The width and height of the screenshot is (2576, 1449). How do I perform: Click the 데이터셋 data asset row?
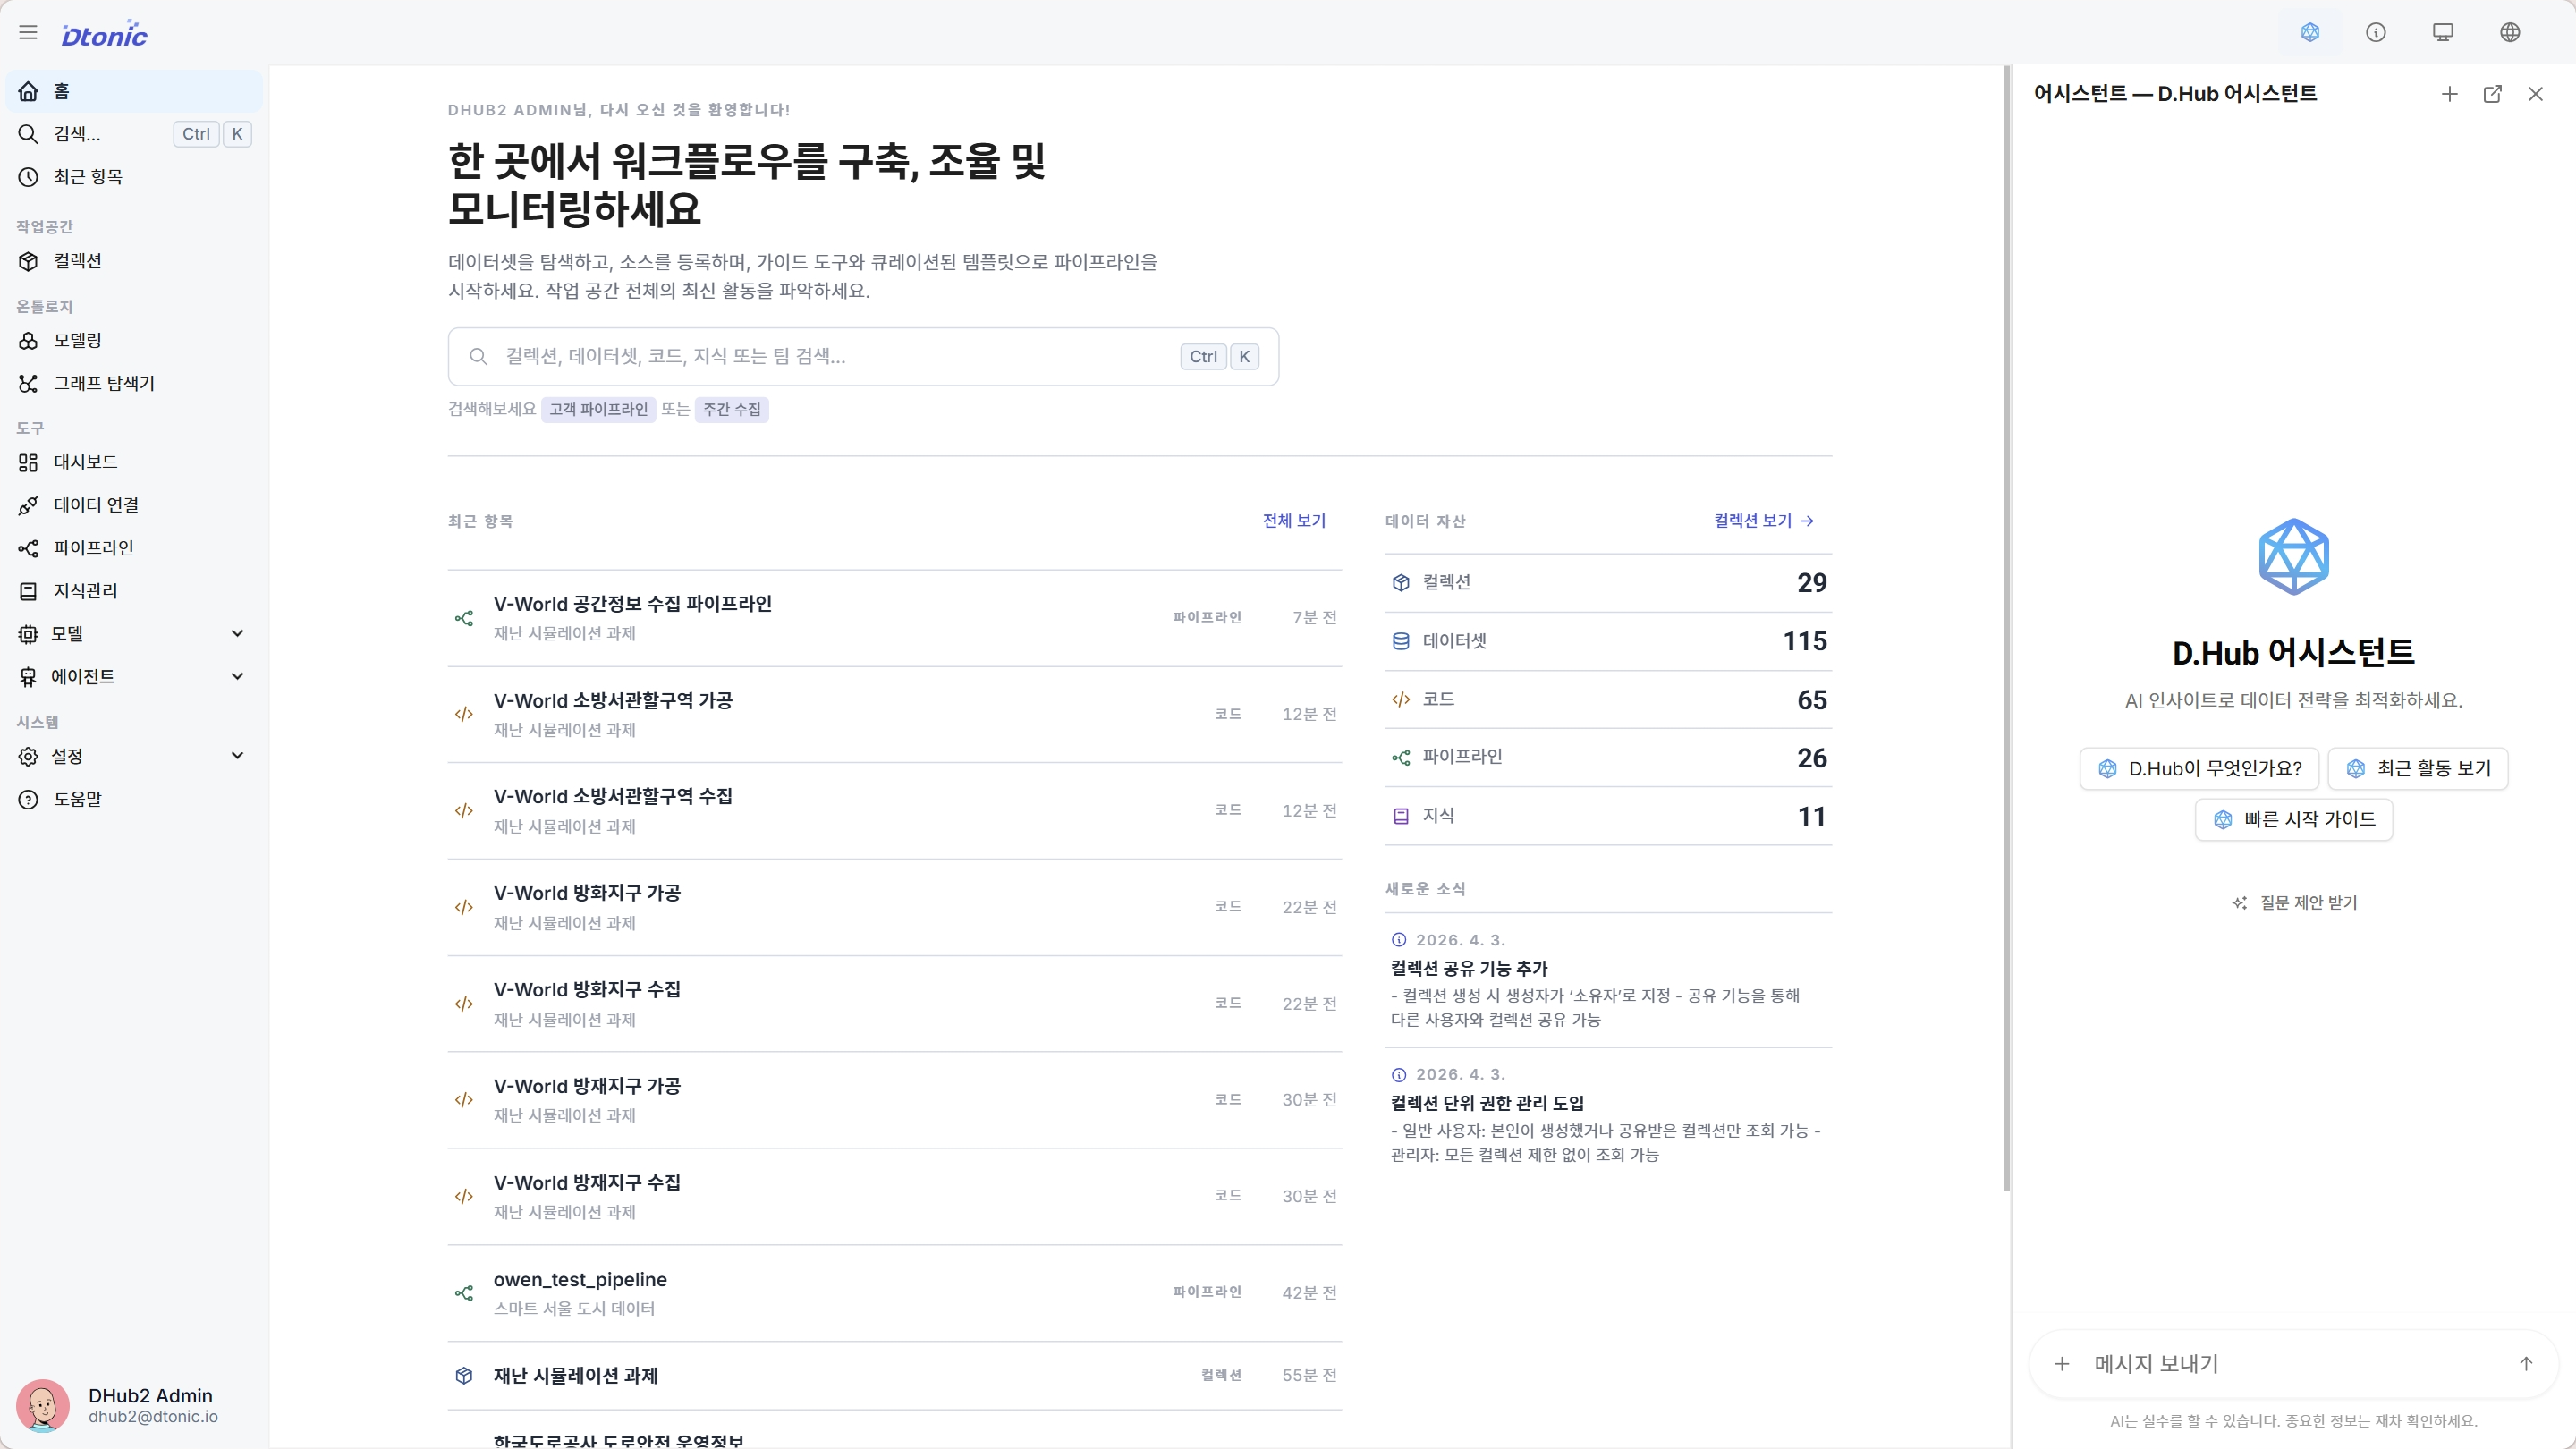(1608, 641)
